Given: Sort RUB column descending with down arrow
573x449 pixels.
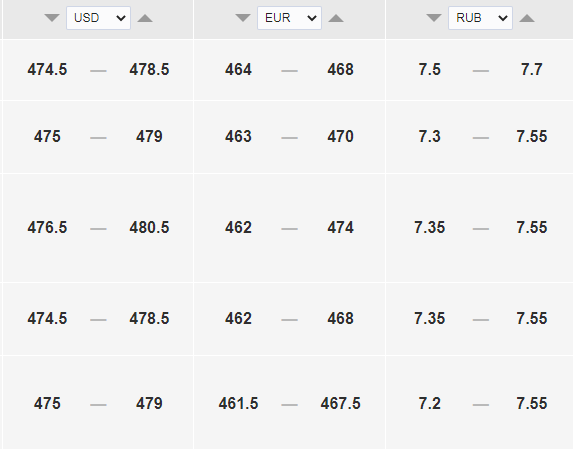Looking at the screenshot, I should (x=434, y=18).
